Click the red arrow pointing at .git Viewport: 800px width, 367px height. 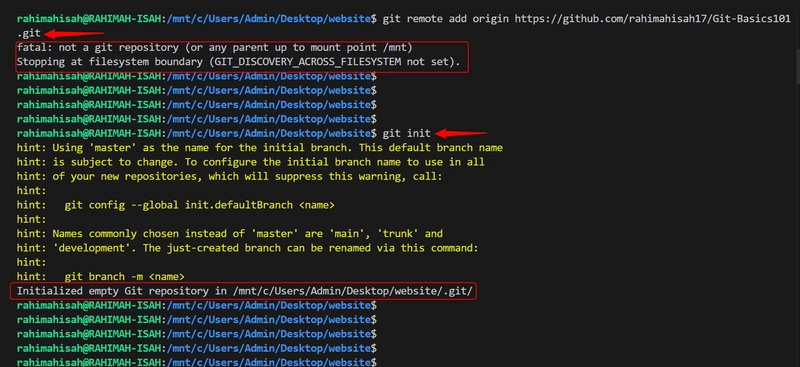click(x=74, y=34)
